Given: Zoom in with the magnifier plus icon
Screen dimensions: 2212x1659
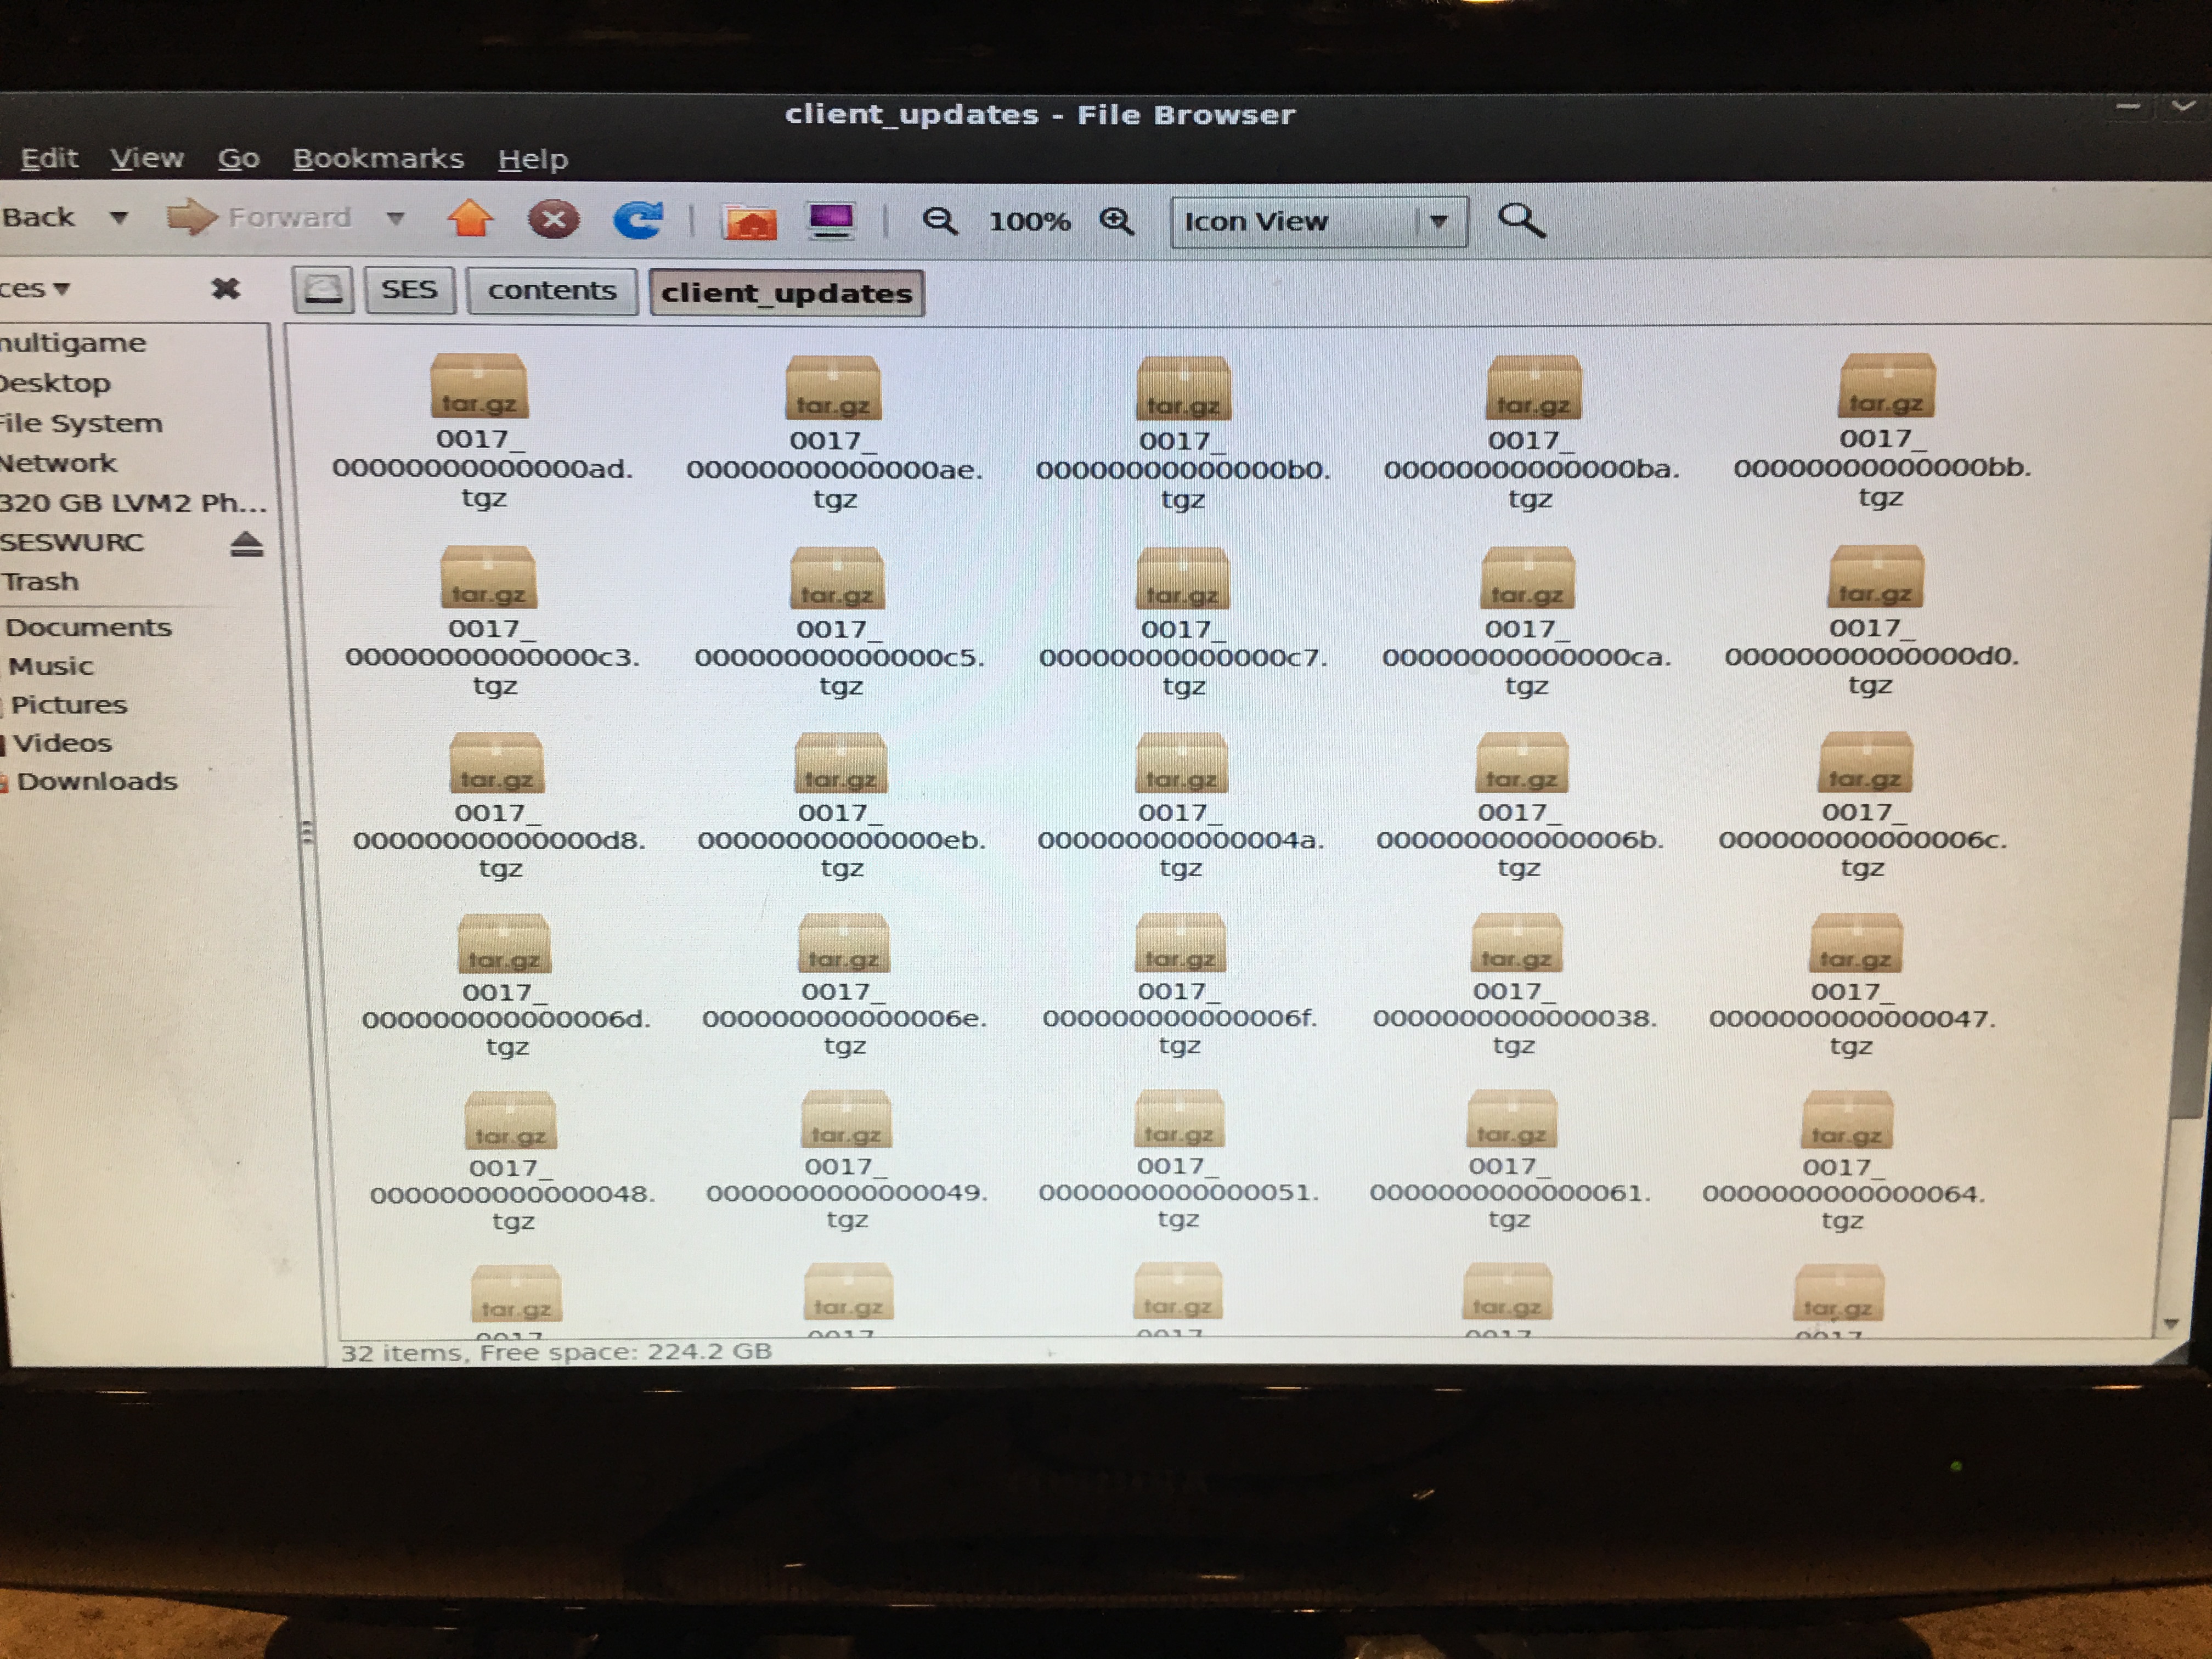Looking at the screenshot, I should click(x=1117, y=221).
